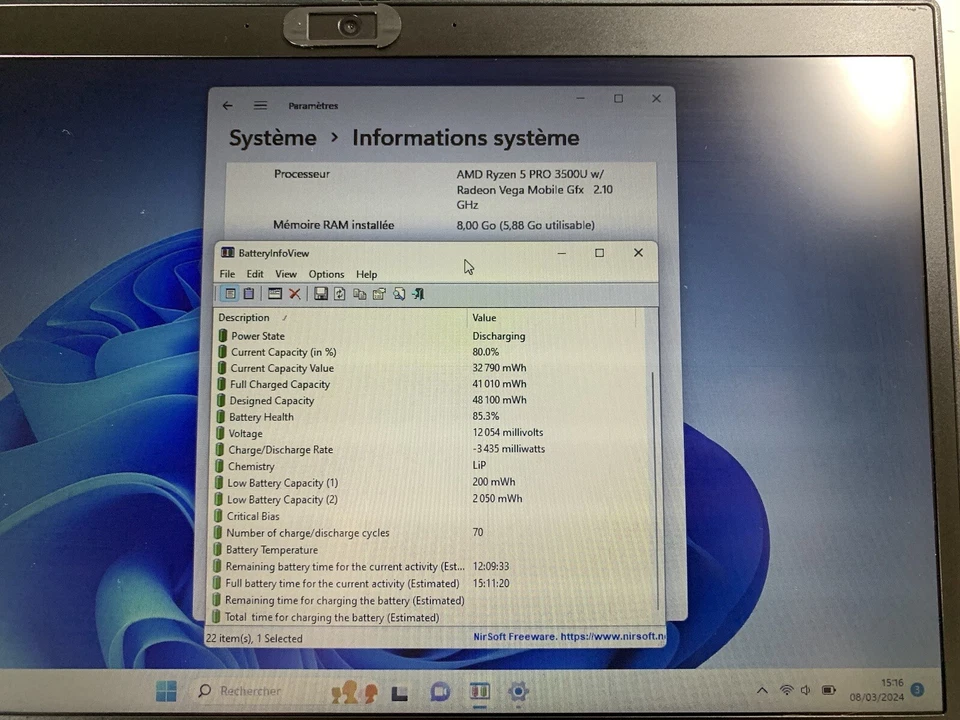Open the clock showing 15:16
This screenshot has height=720, width=960.
[x=876, y=690]
